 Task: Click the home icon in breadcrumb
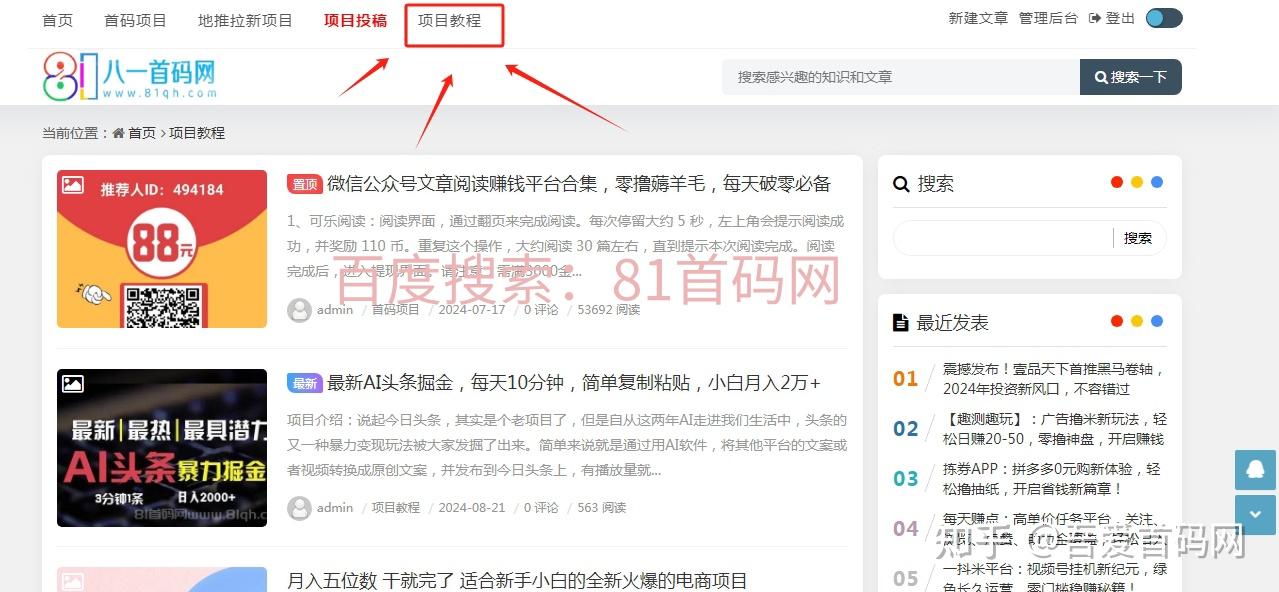[119, 133]
